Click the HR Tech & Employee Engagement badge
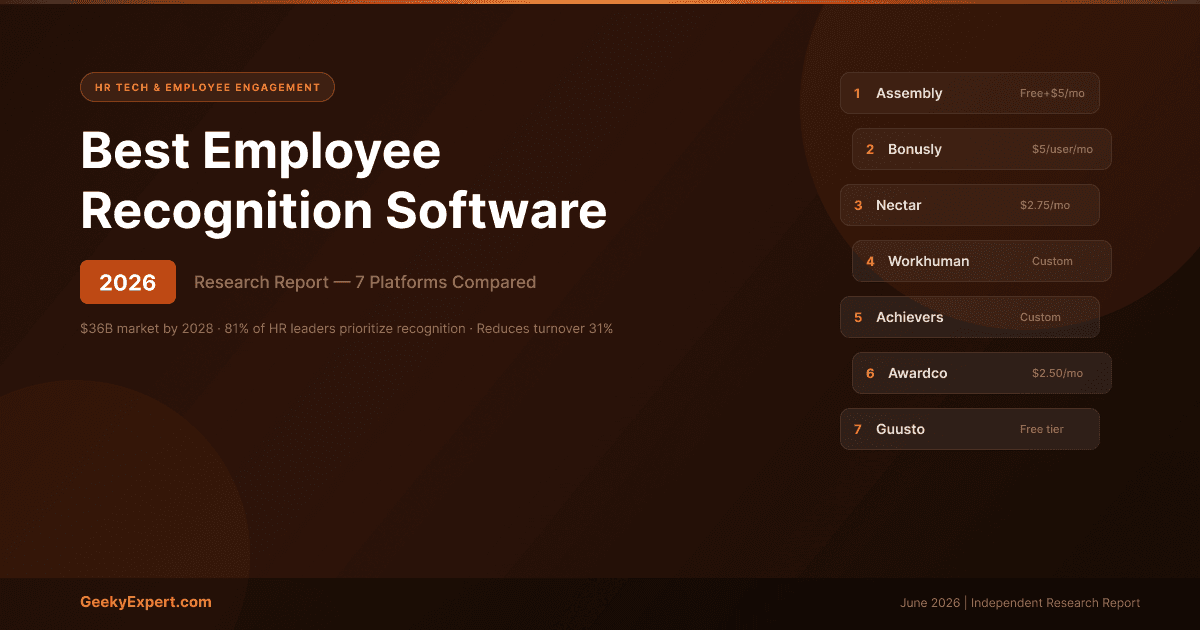Image resolution: width=1200 pixels, height=630 pixels. tap(207, 87)
